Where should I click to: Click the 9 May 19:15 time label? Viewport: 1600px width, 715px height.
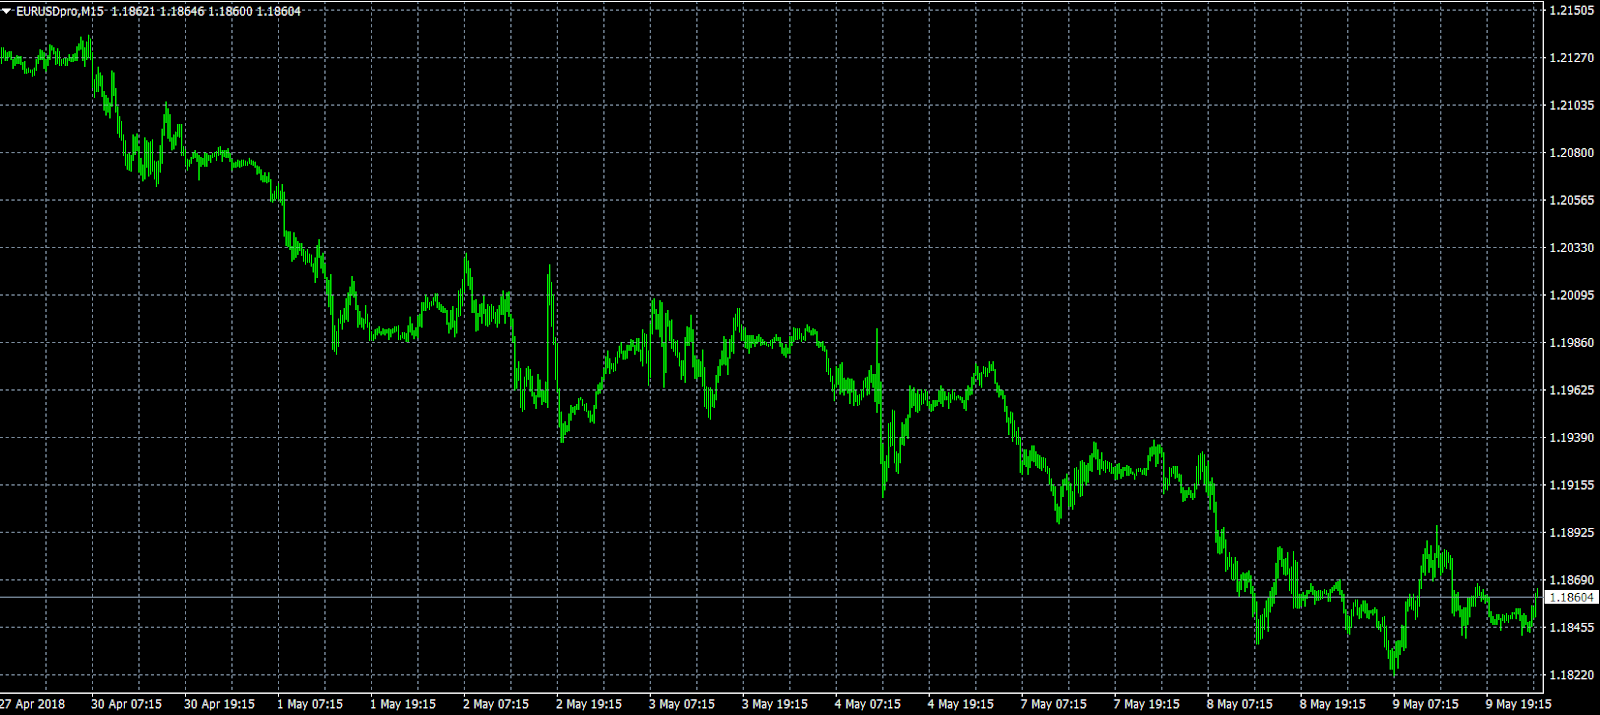tap(1519, 704)
